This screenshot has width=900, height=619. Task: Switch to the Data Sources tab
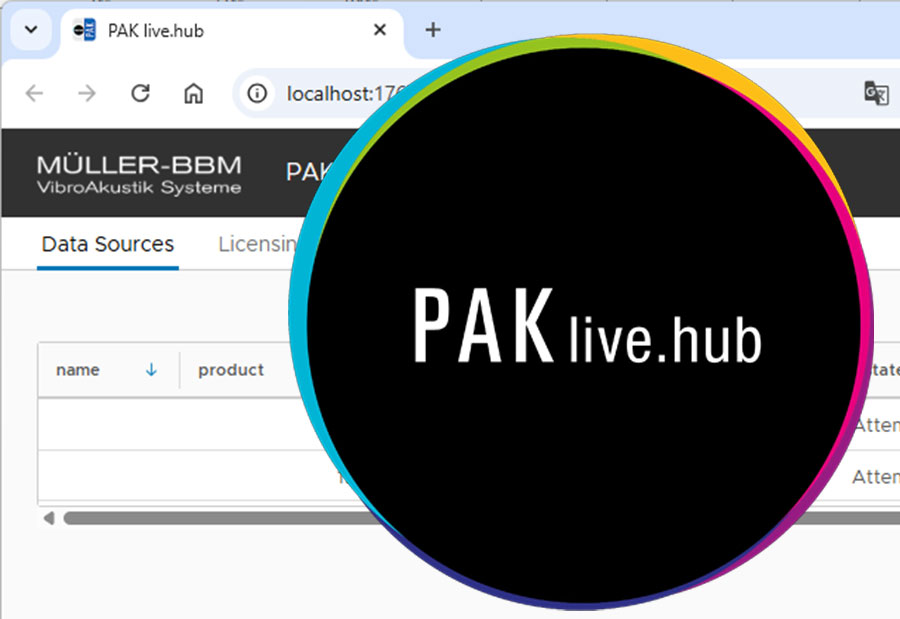(x=108, y=244)
